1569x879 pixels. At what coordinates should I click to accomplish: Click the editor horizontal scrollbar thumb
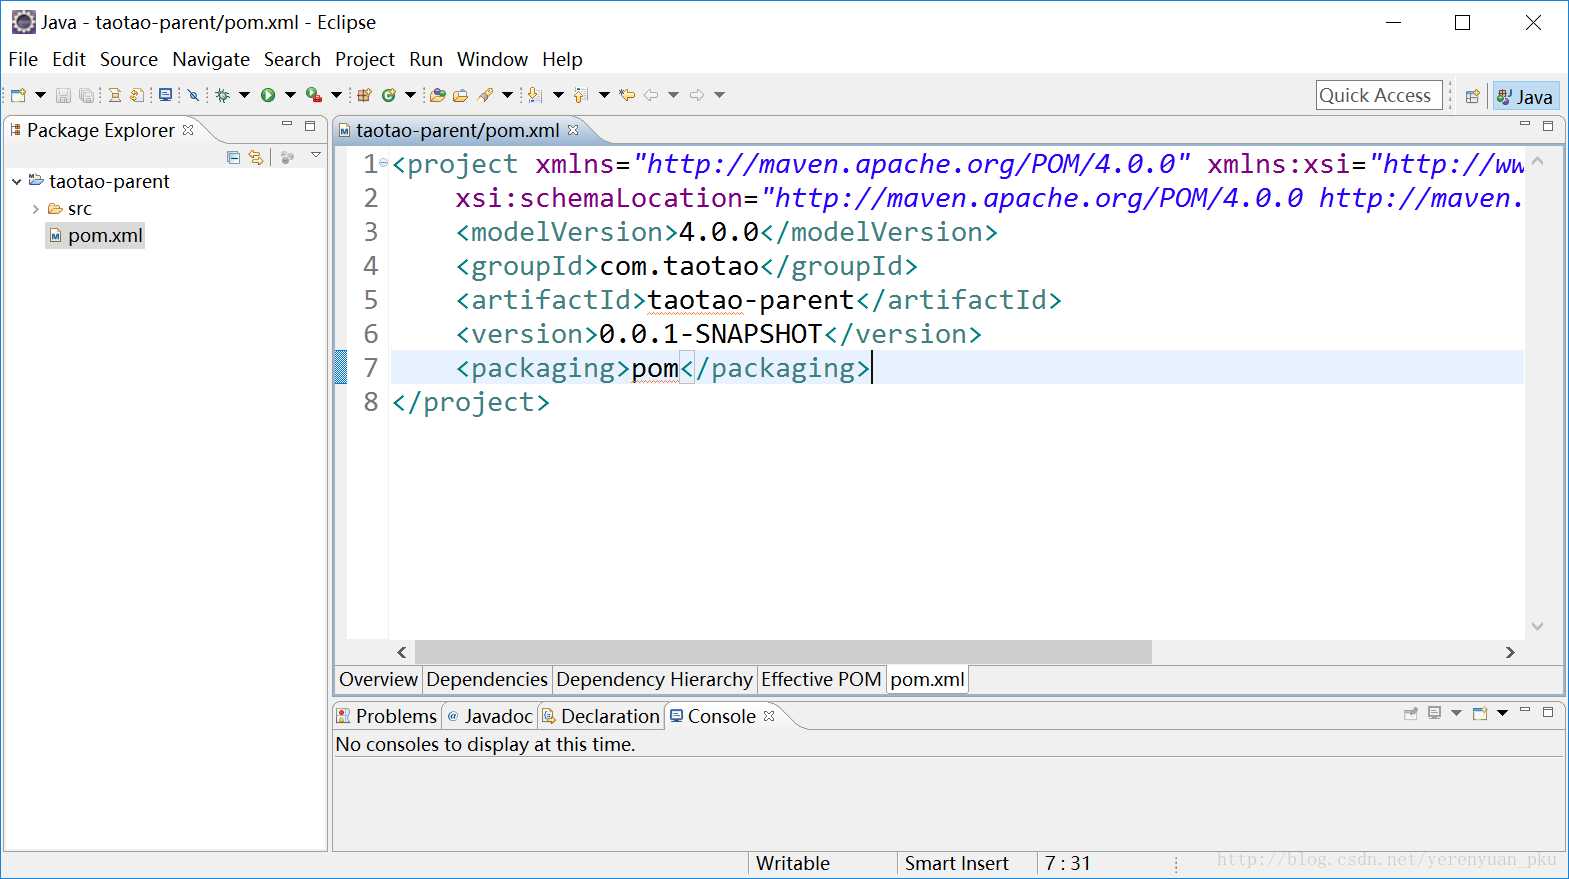tap(783, 652)
